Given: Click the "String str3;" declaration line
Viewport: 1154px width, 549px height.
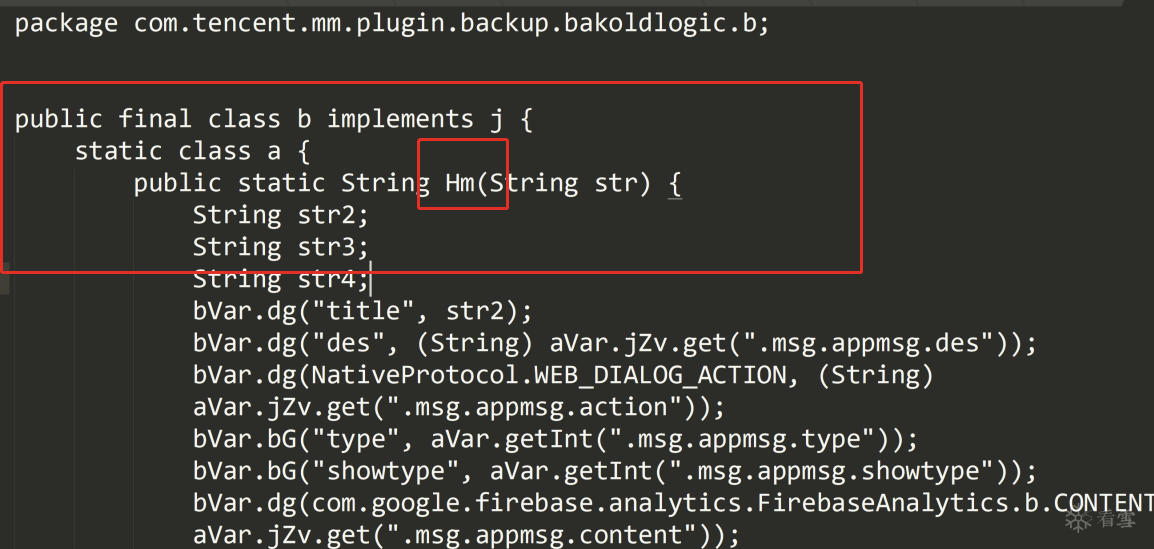Looking at the screenshot, I should (x=280, y=247).
